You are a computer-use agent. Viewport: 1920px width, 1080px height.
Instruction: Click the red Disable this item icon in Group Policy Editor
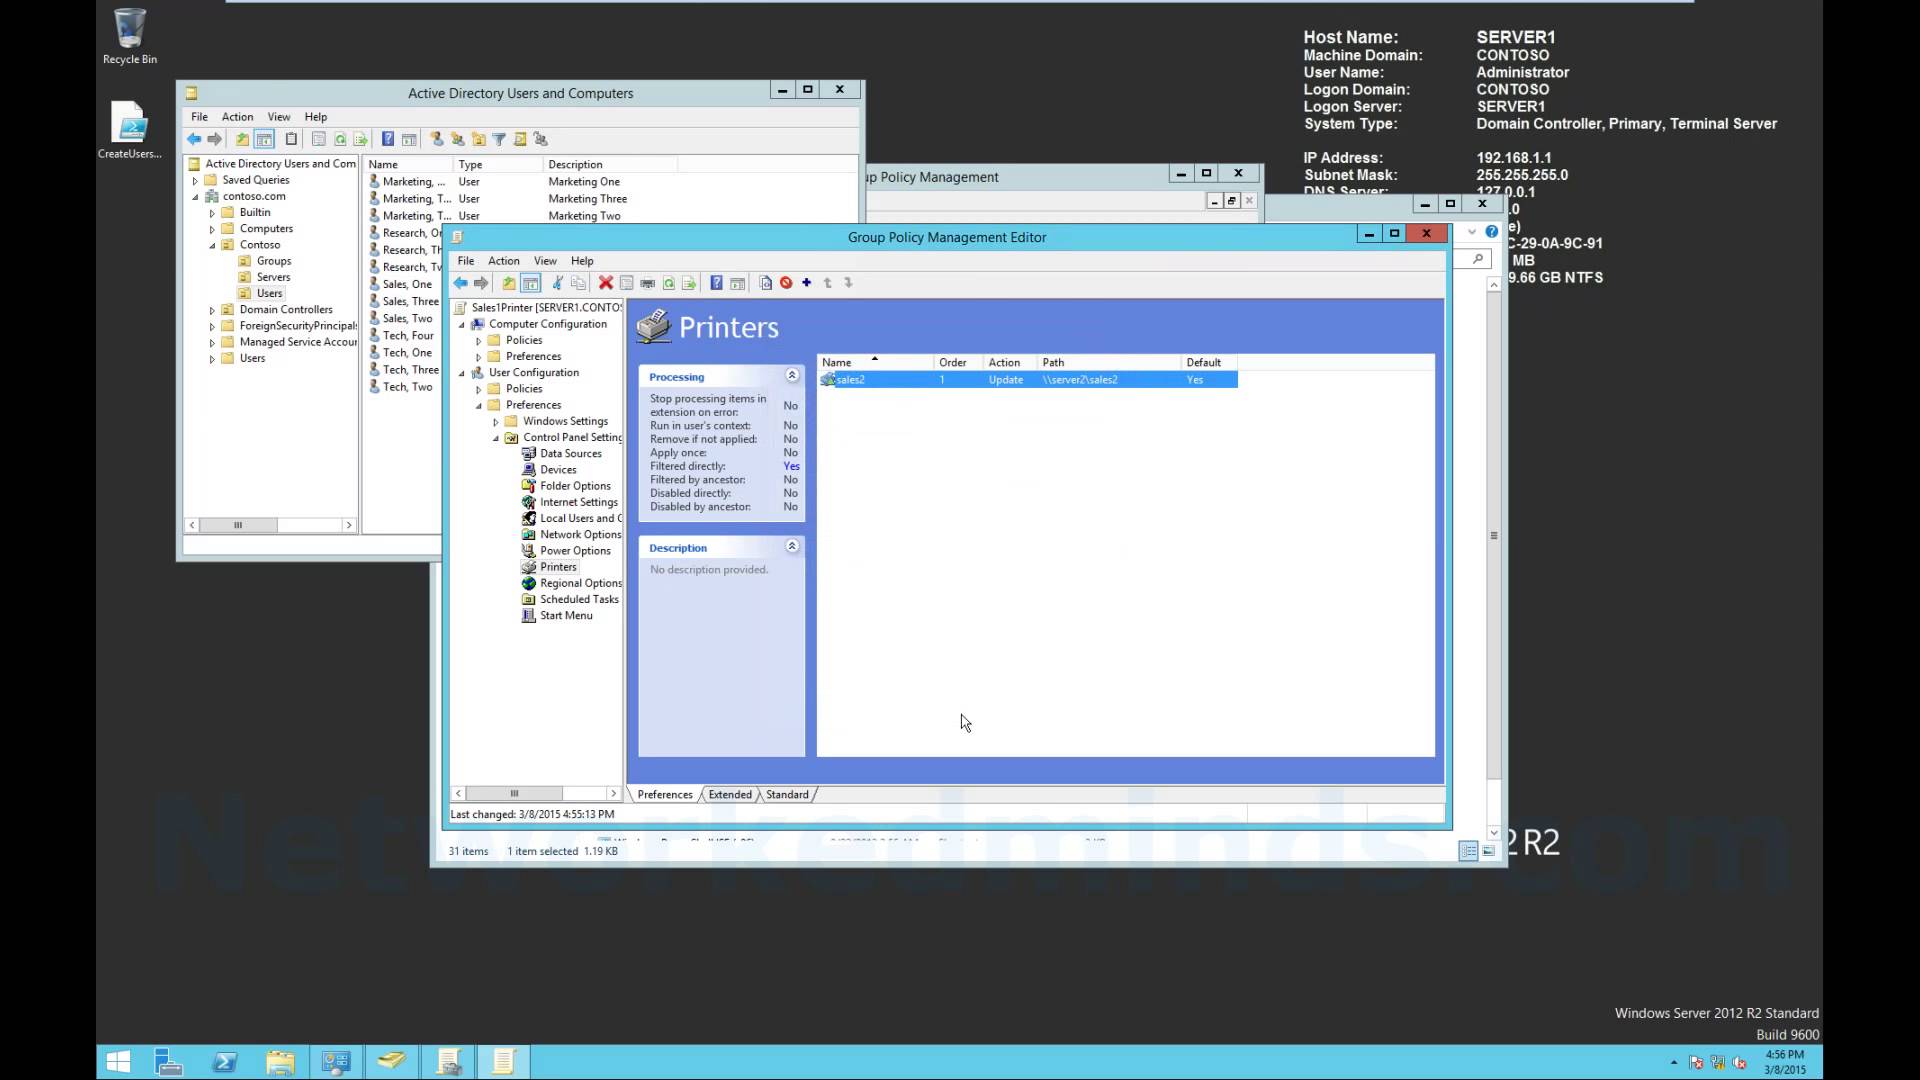(x=786, y=283)
